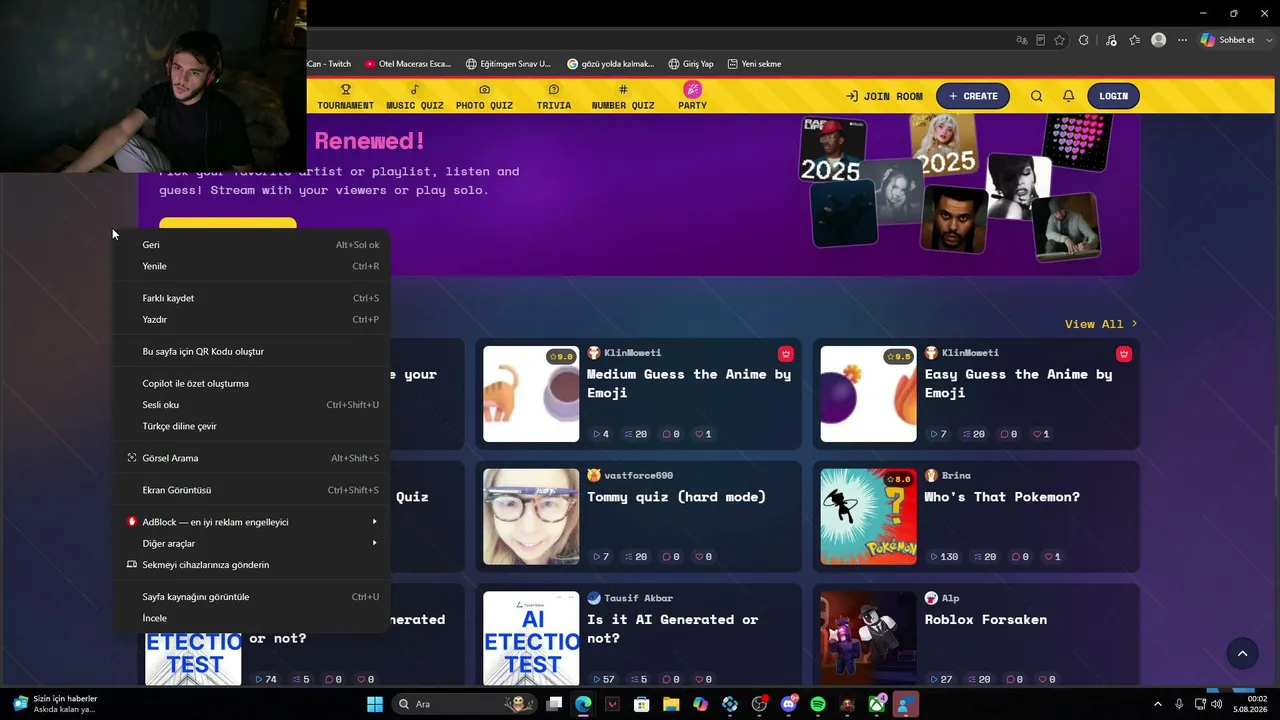The width and height of the screenshot is (1280, 720).
Task: Open Task View on the taskbar
Action: point(554,704)
